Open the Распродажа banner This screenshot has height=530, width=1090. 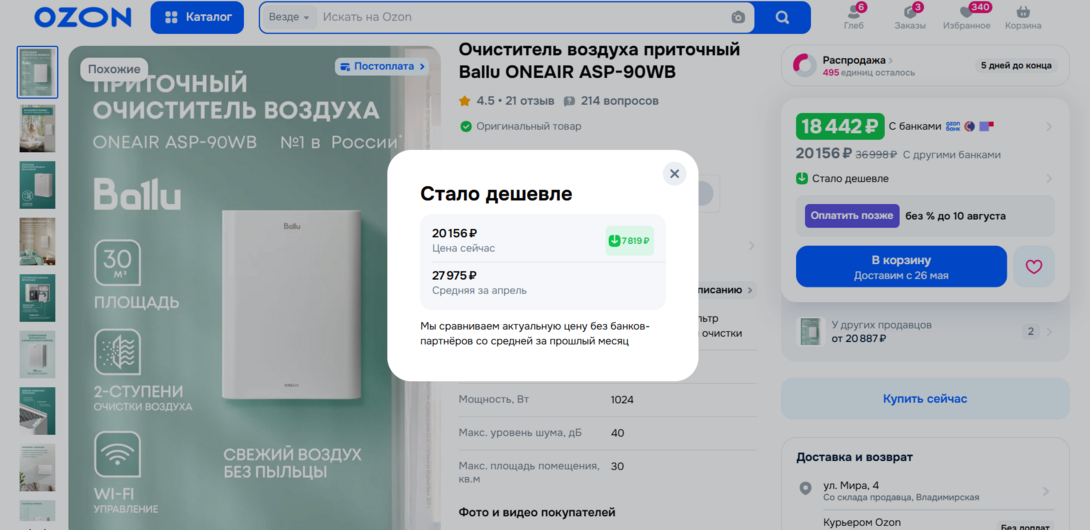[925, 65]
